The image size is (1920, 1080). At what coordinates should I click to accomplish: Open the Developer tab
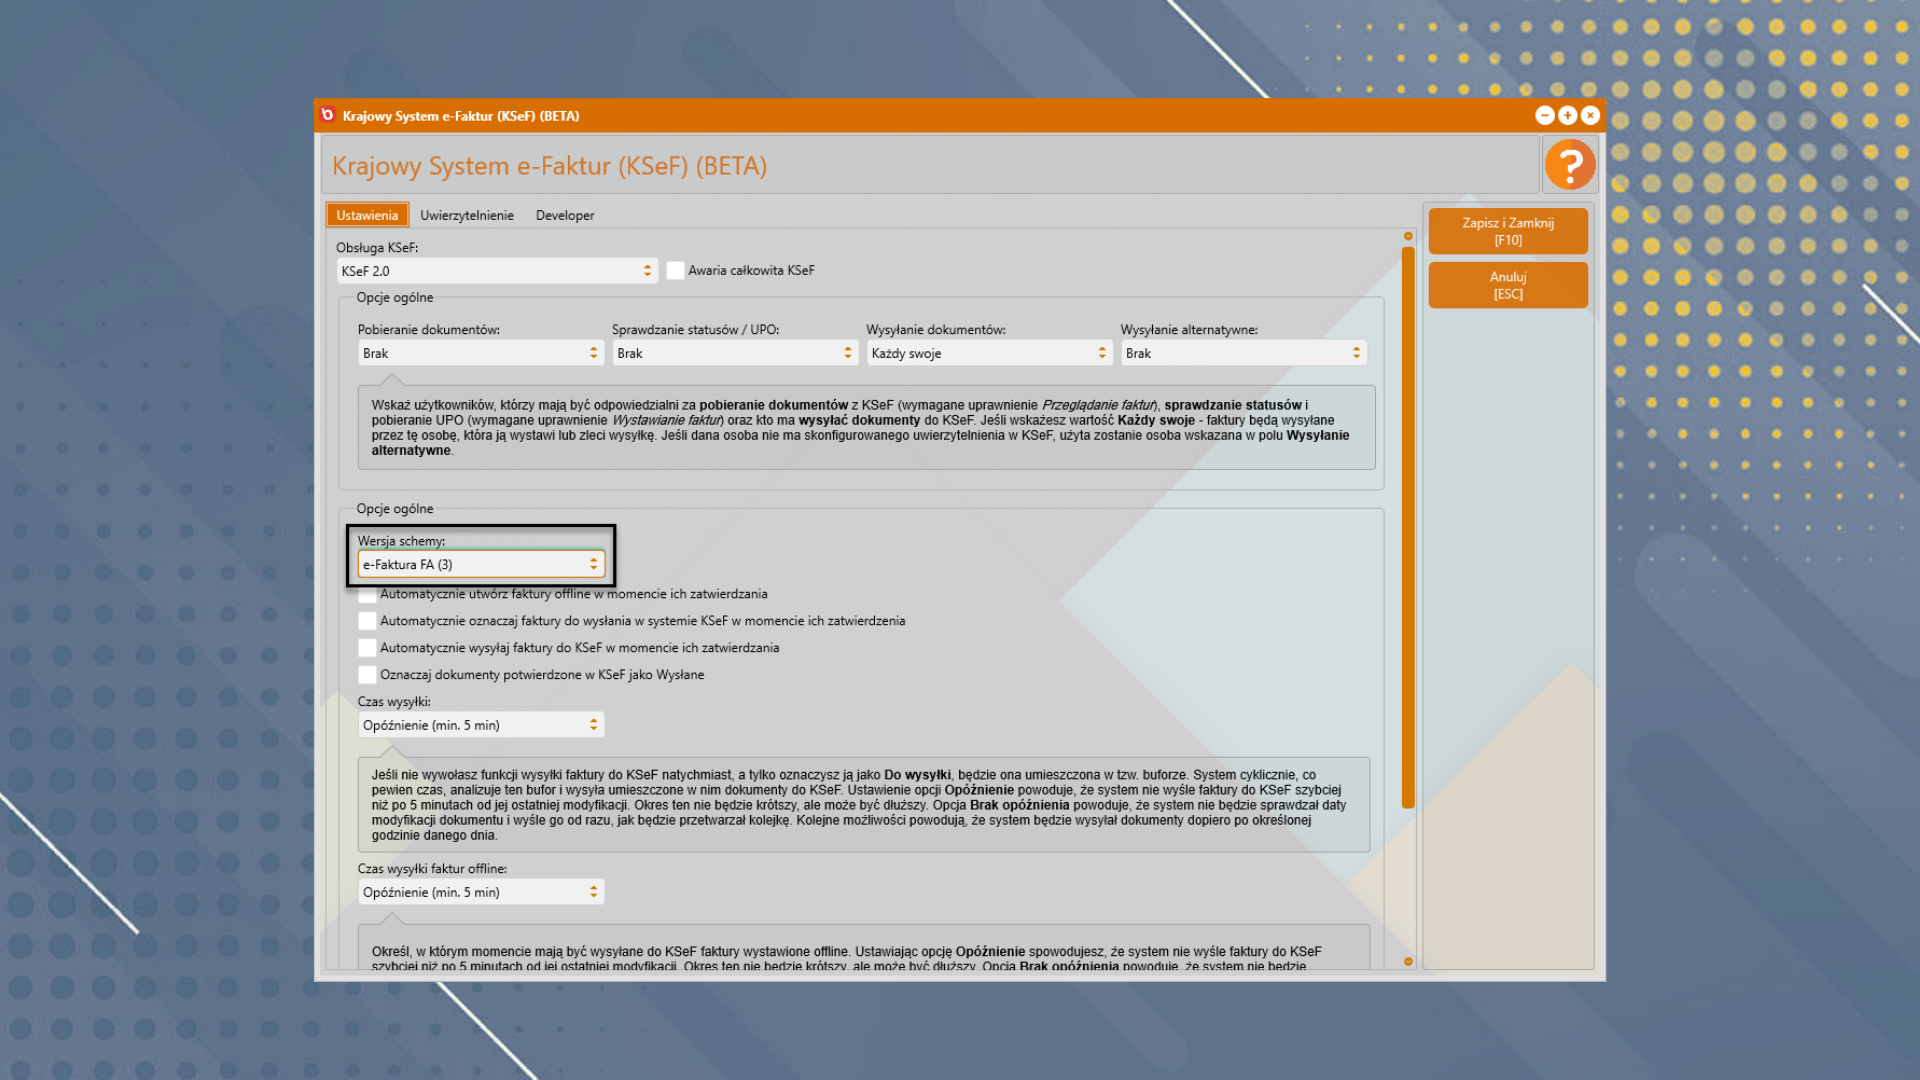tap(564, 215)
